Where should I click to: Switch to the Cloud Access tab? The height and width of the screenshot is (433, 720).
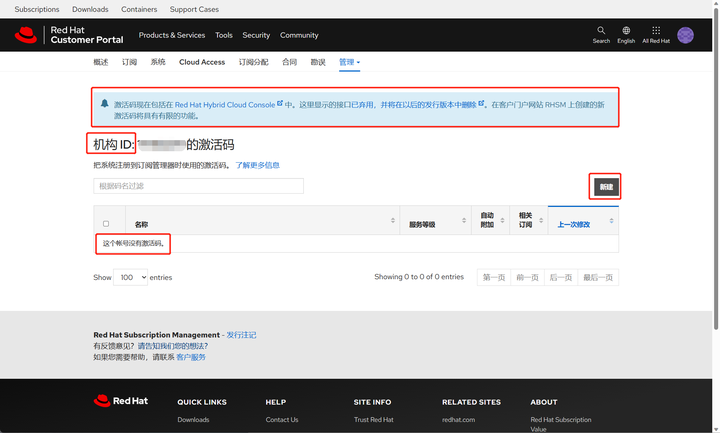click(x=202, y=62)
